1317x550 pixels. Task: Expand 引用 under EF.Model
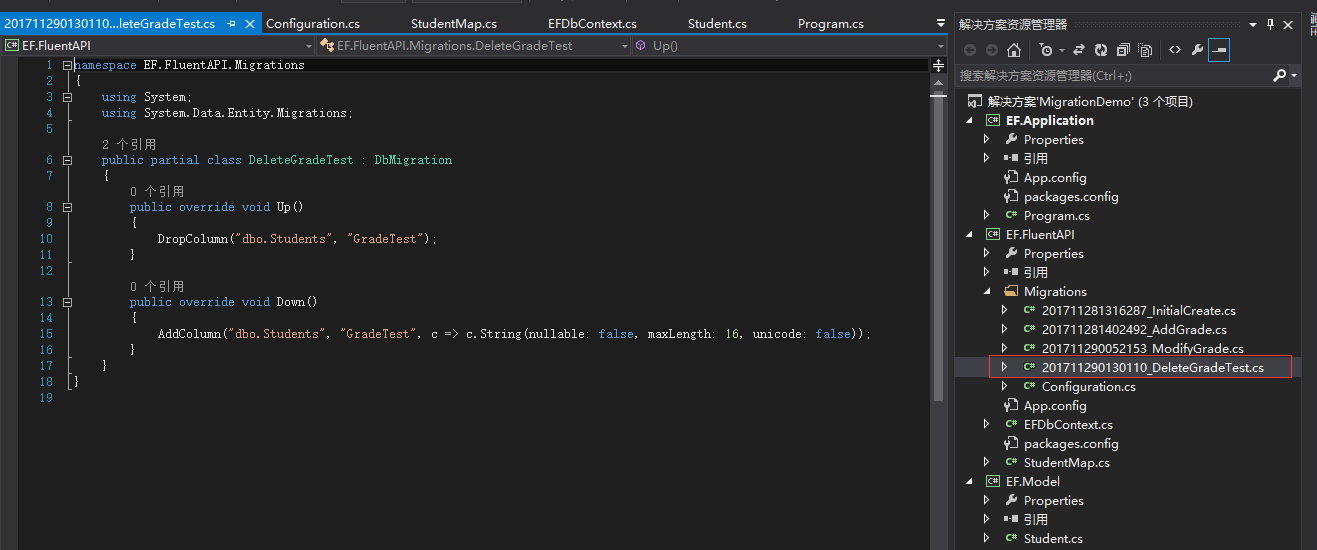point(986,520)
